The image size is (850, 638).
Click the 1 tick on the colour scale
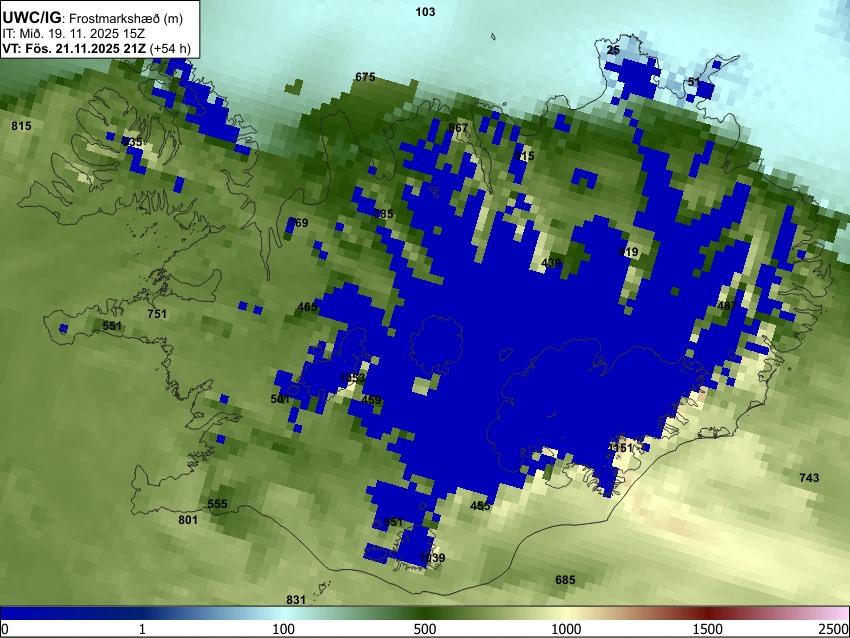(142, 629)
